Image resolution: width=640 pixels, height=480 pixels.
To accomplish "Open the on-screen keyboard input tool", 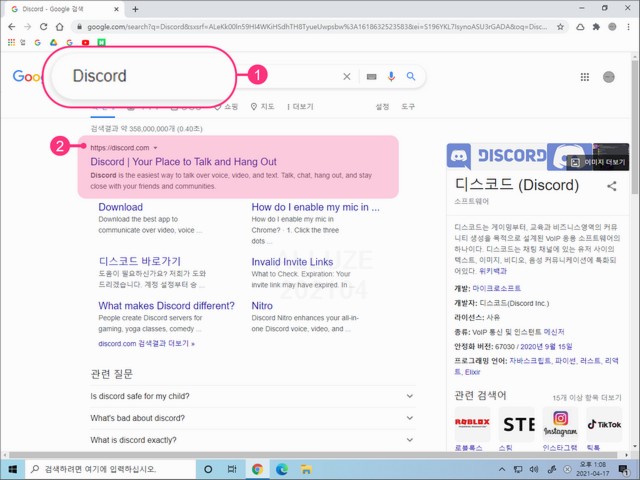I will tap(371, 76).
